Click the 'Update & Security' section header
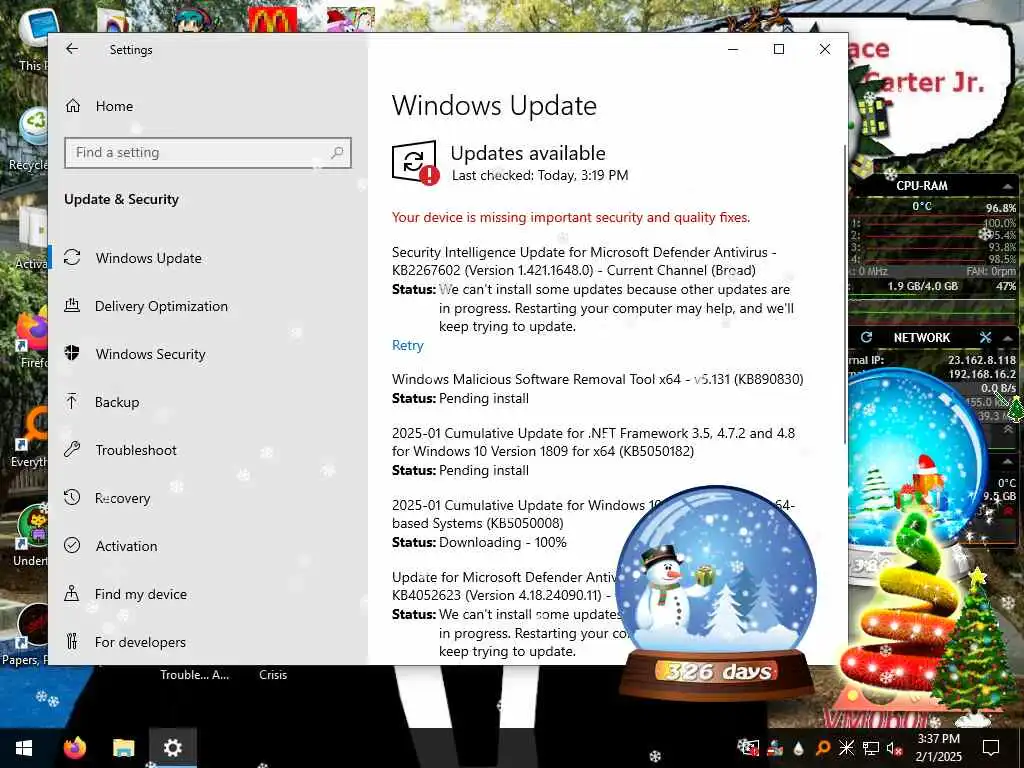The width and height of the screenshot is (1024, 768). pyautogui.click(x=121, y=199)
